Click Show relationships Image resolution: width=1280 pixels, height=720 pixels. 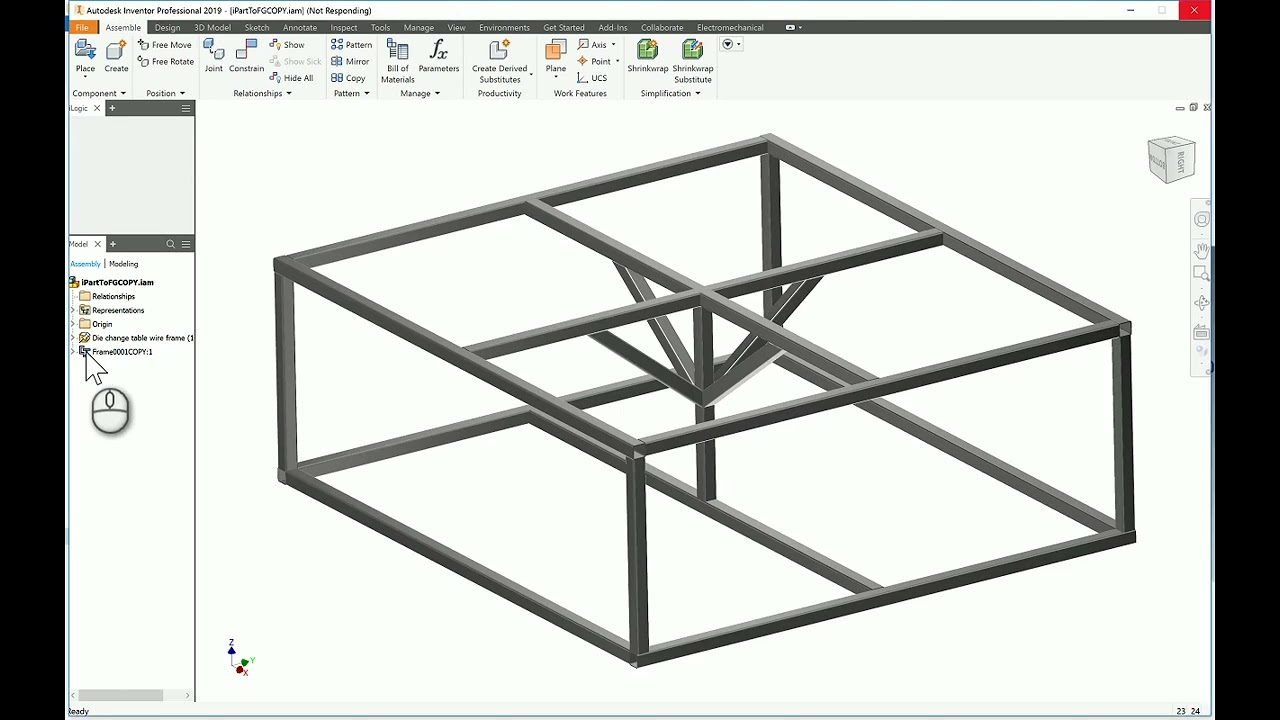point(287,45)
